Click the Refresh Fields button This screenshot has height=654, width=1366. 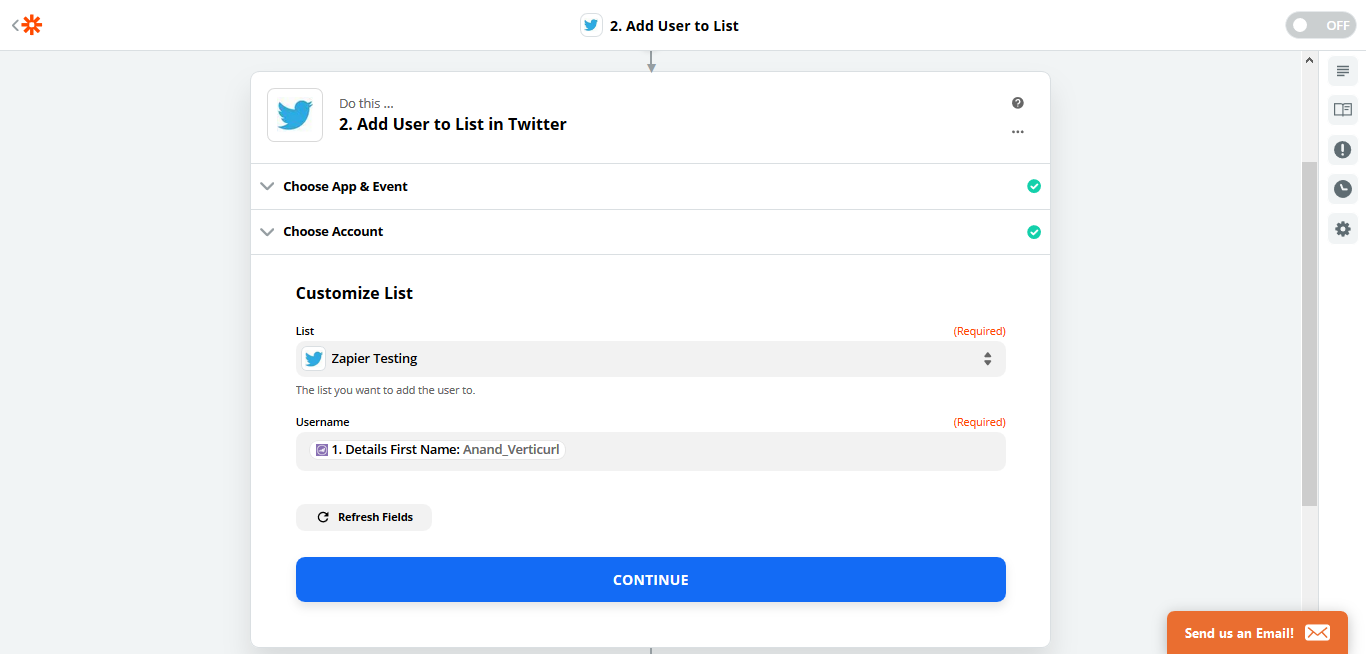pos(364,517)
